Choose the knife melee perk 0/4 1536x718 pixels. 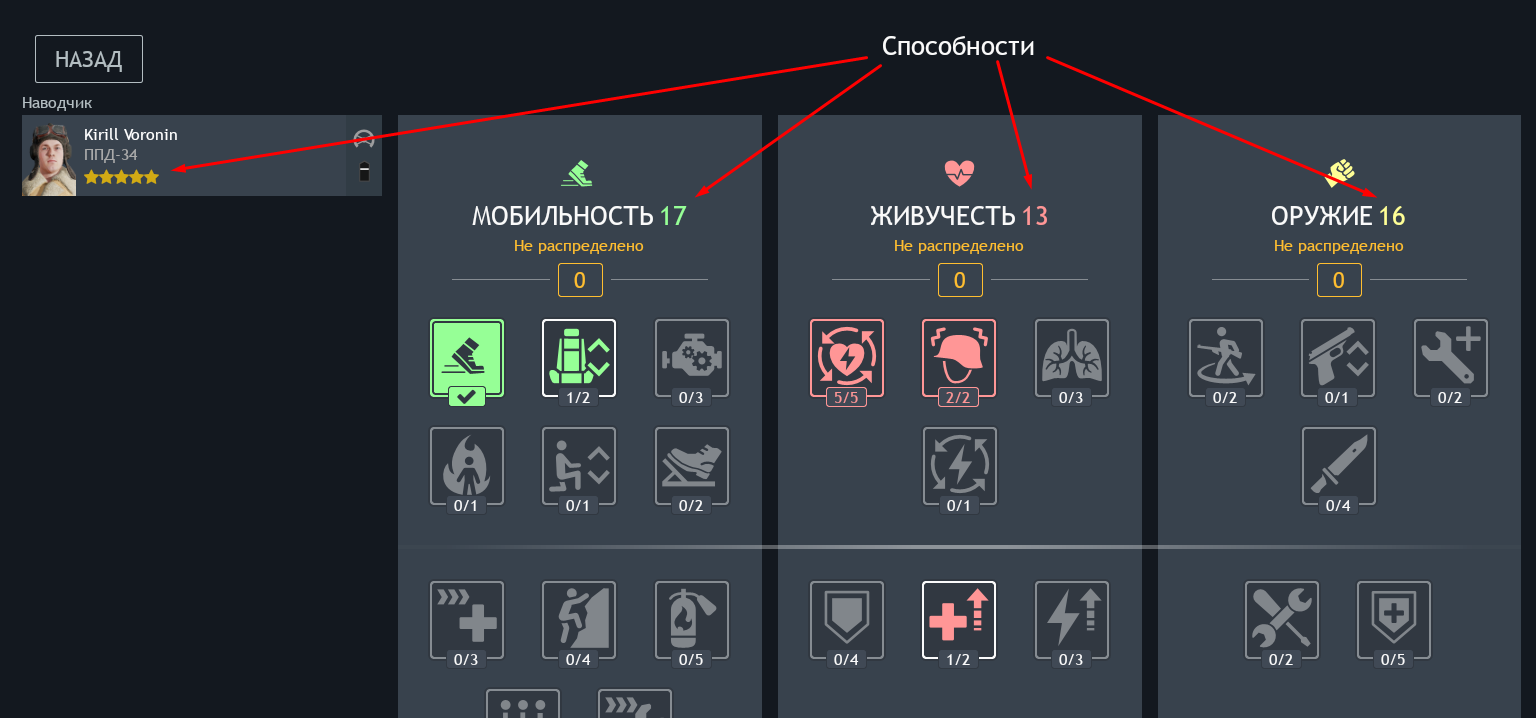[1338, 466]
